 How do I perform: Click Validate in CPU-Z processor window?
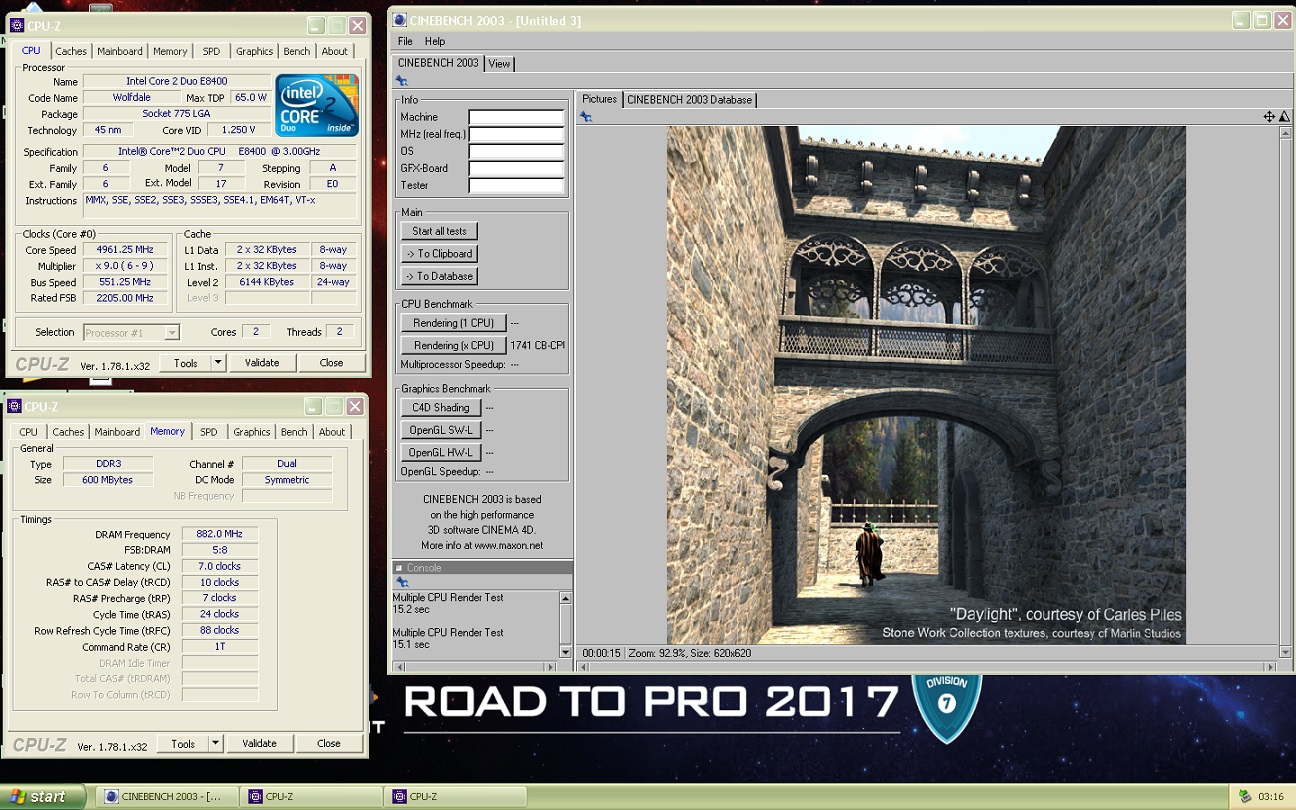(262, 363)
